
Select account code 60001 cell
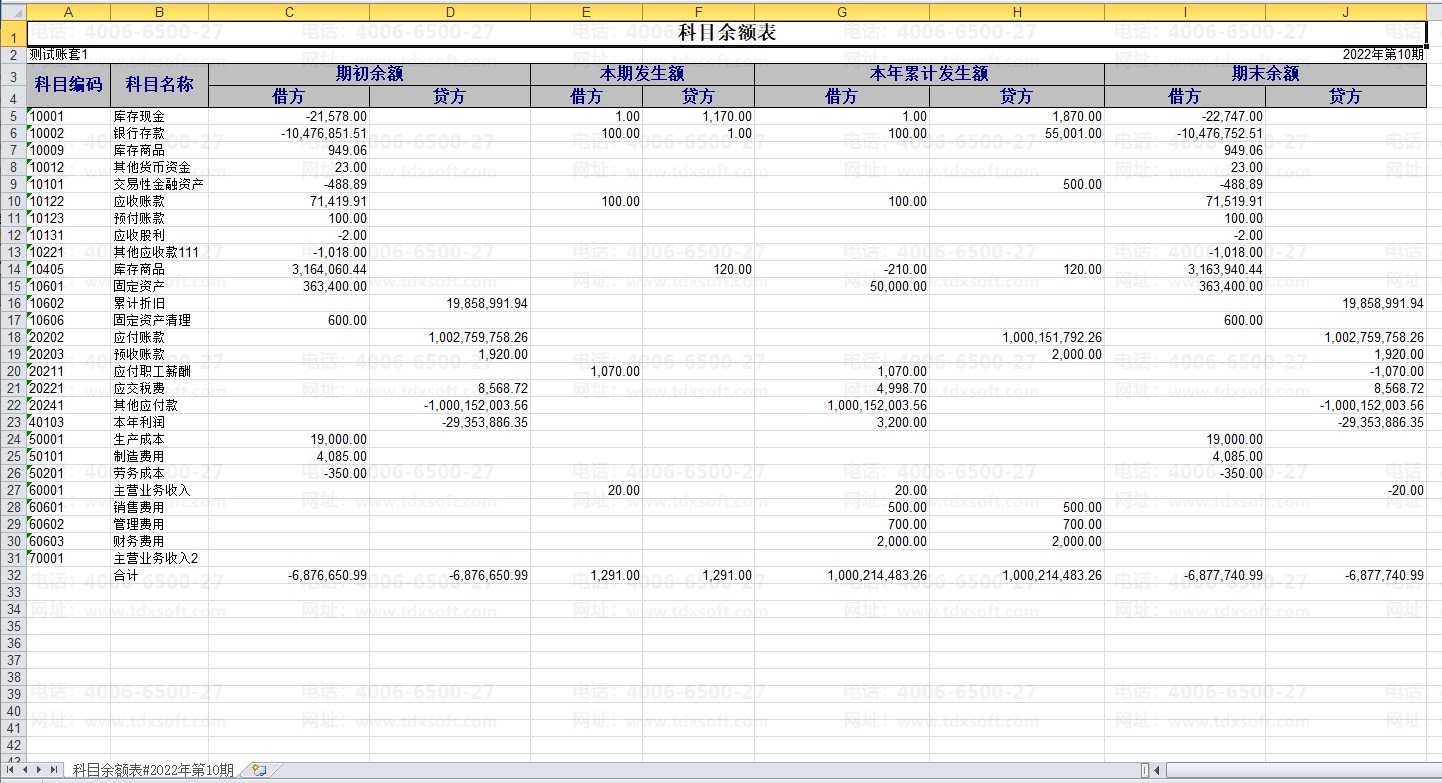point(69,490)
